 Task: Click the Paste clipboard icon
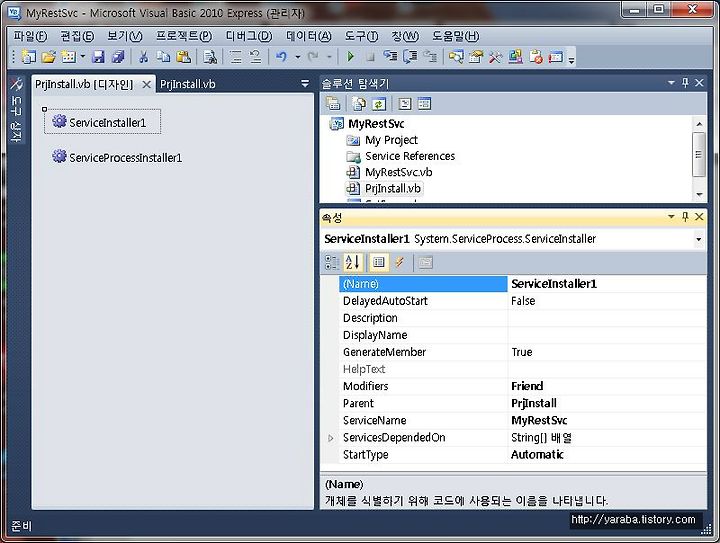tap(184, 57)
